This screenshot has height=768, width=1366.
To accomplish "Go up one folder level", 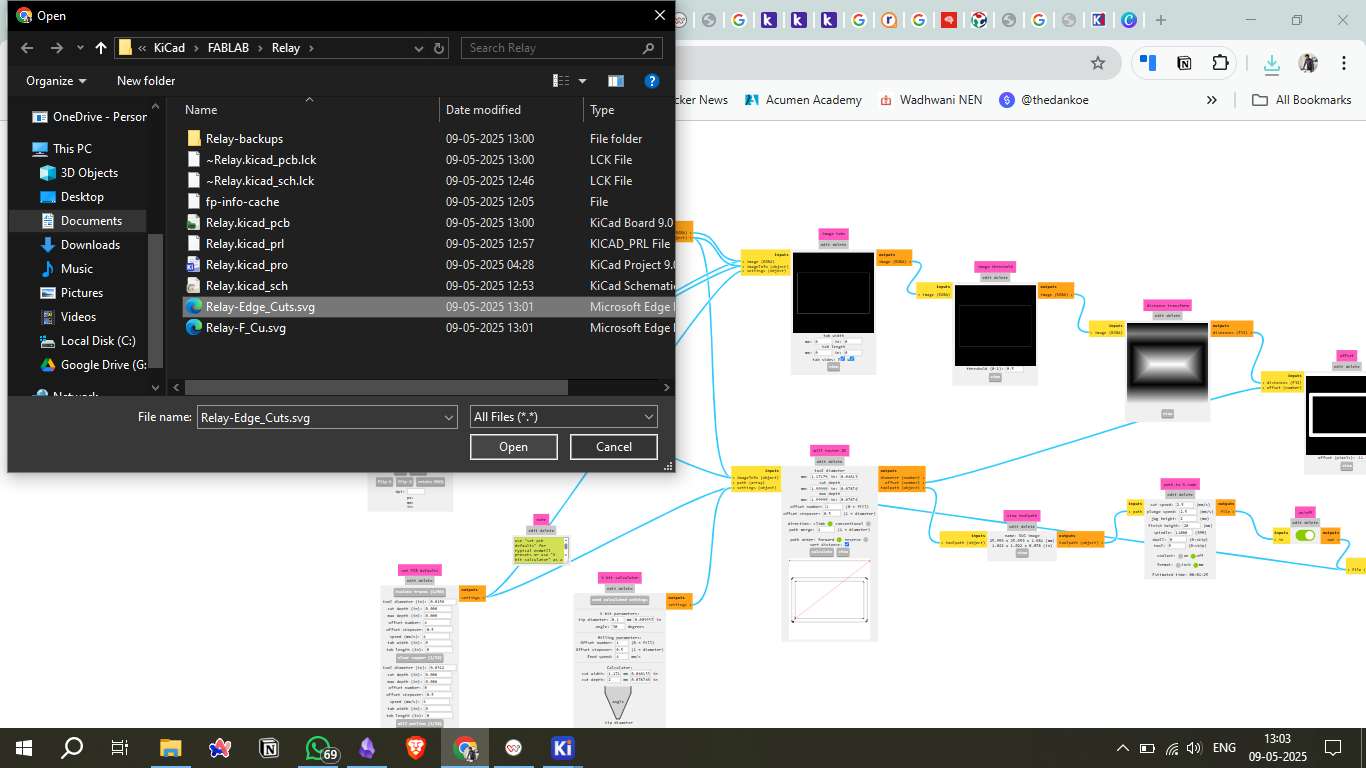I will tap(101, 48).
